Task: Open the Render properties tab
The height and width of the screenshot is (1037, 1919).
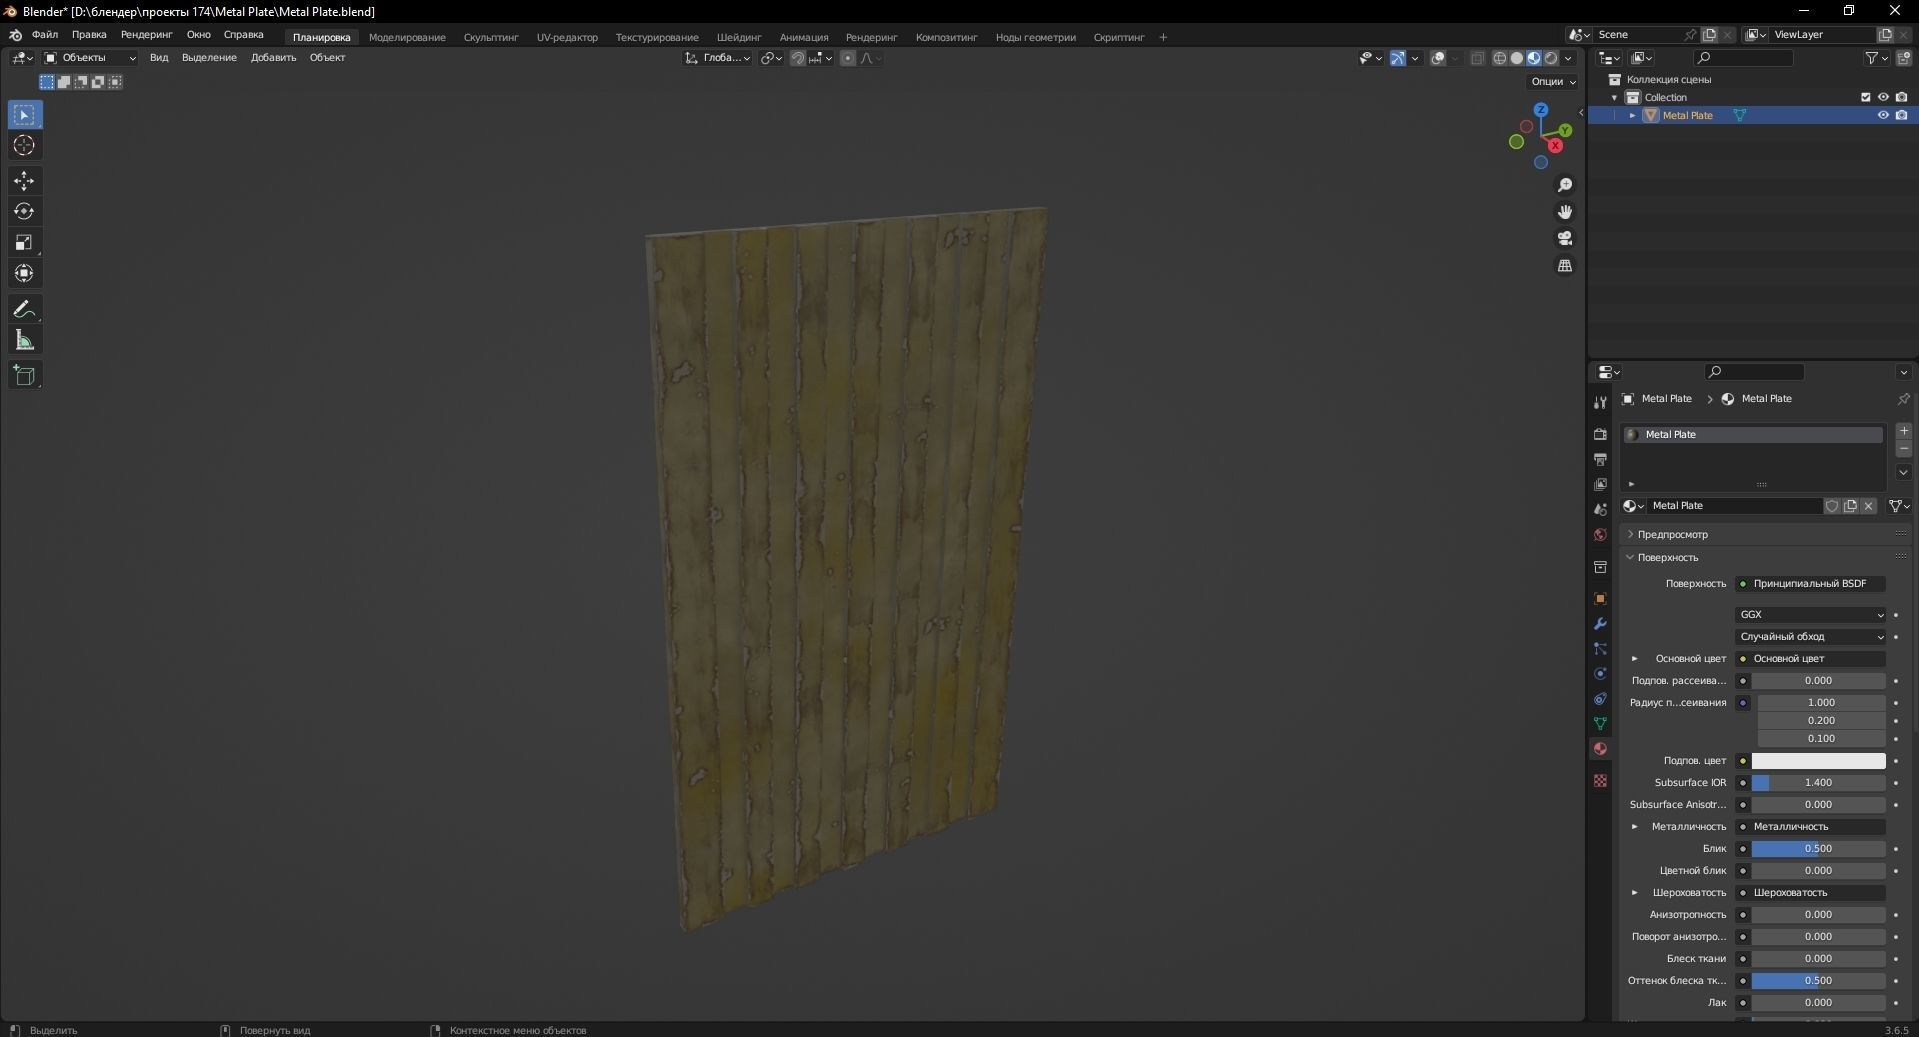Action: 1600,434
